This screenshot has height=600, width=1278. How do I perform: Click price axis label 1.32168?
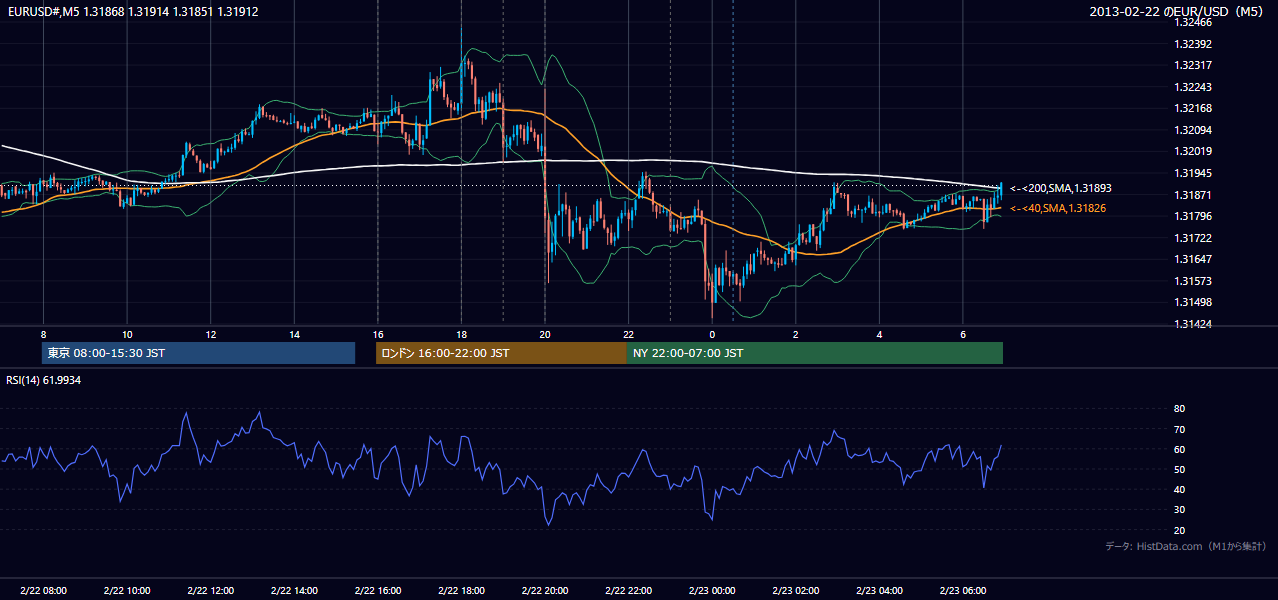[1193, 108]
